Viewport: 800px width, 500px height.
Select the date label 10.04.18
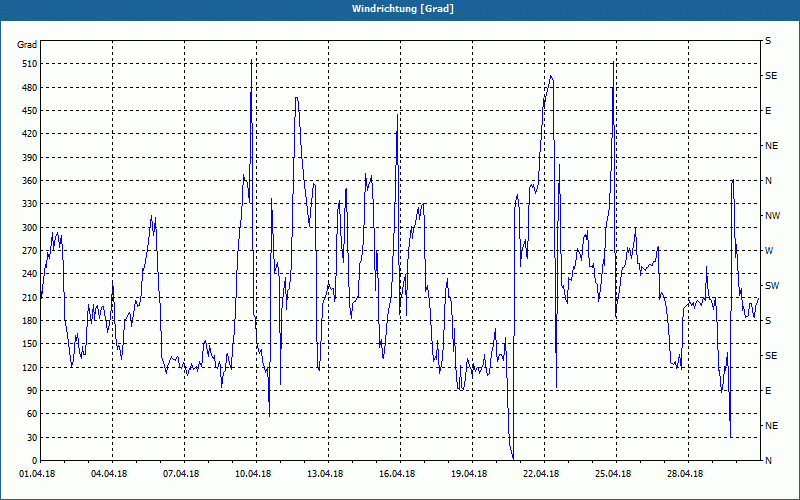(x=253, y=474)
